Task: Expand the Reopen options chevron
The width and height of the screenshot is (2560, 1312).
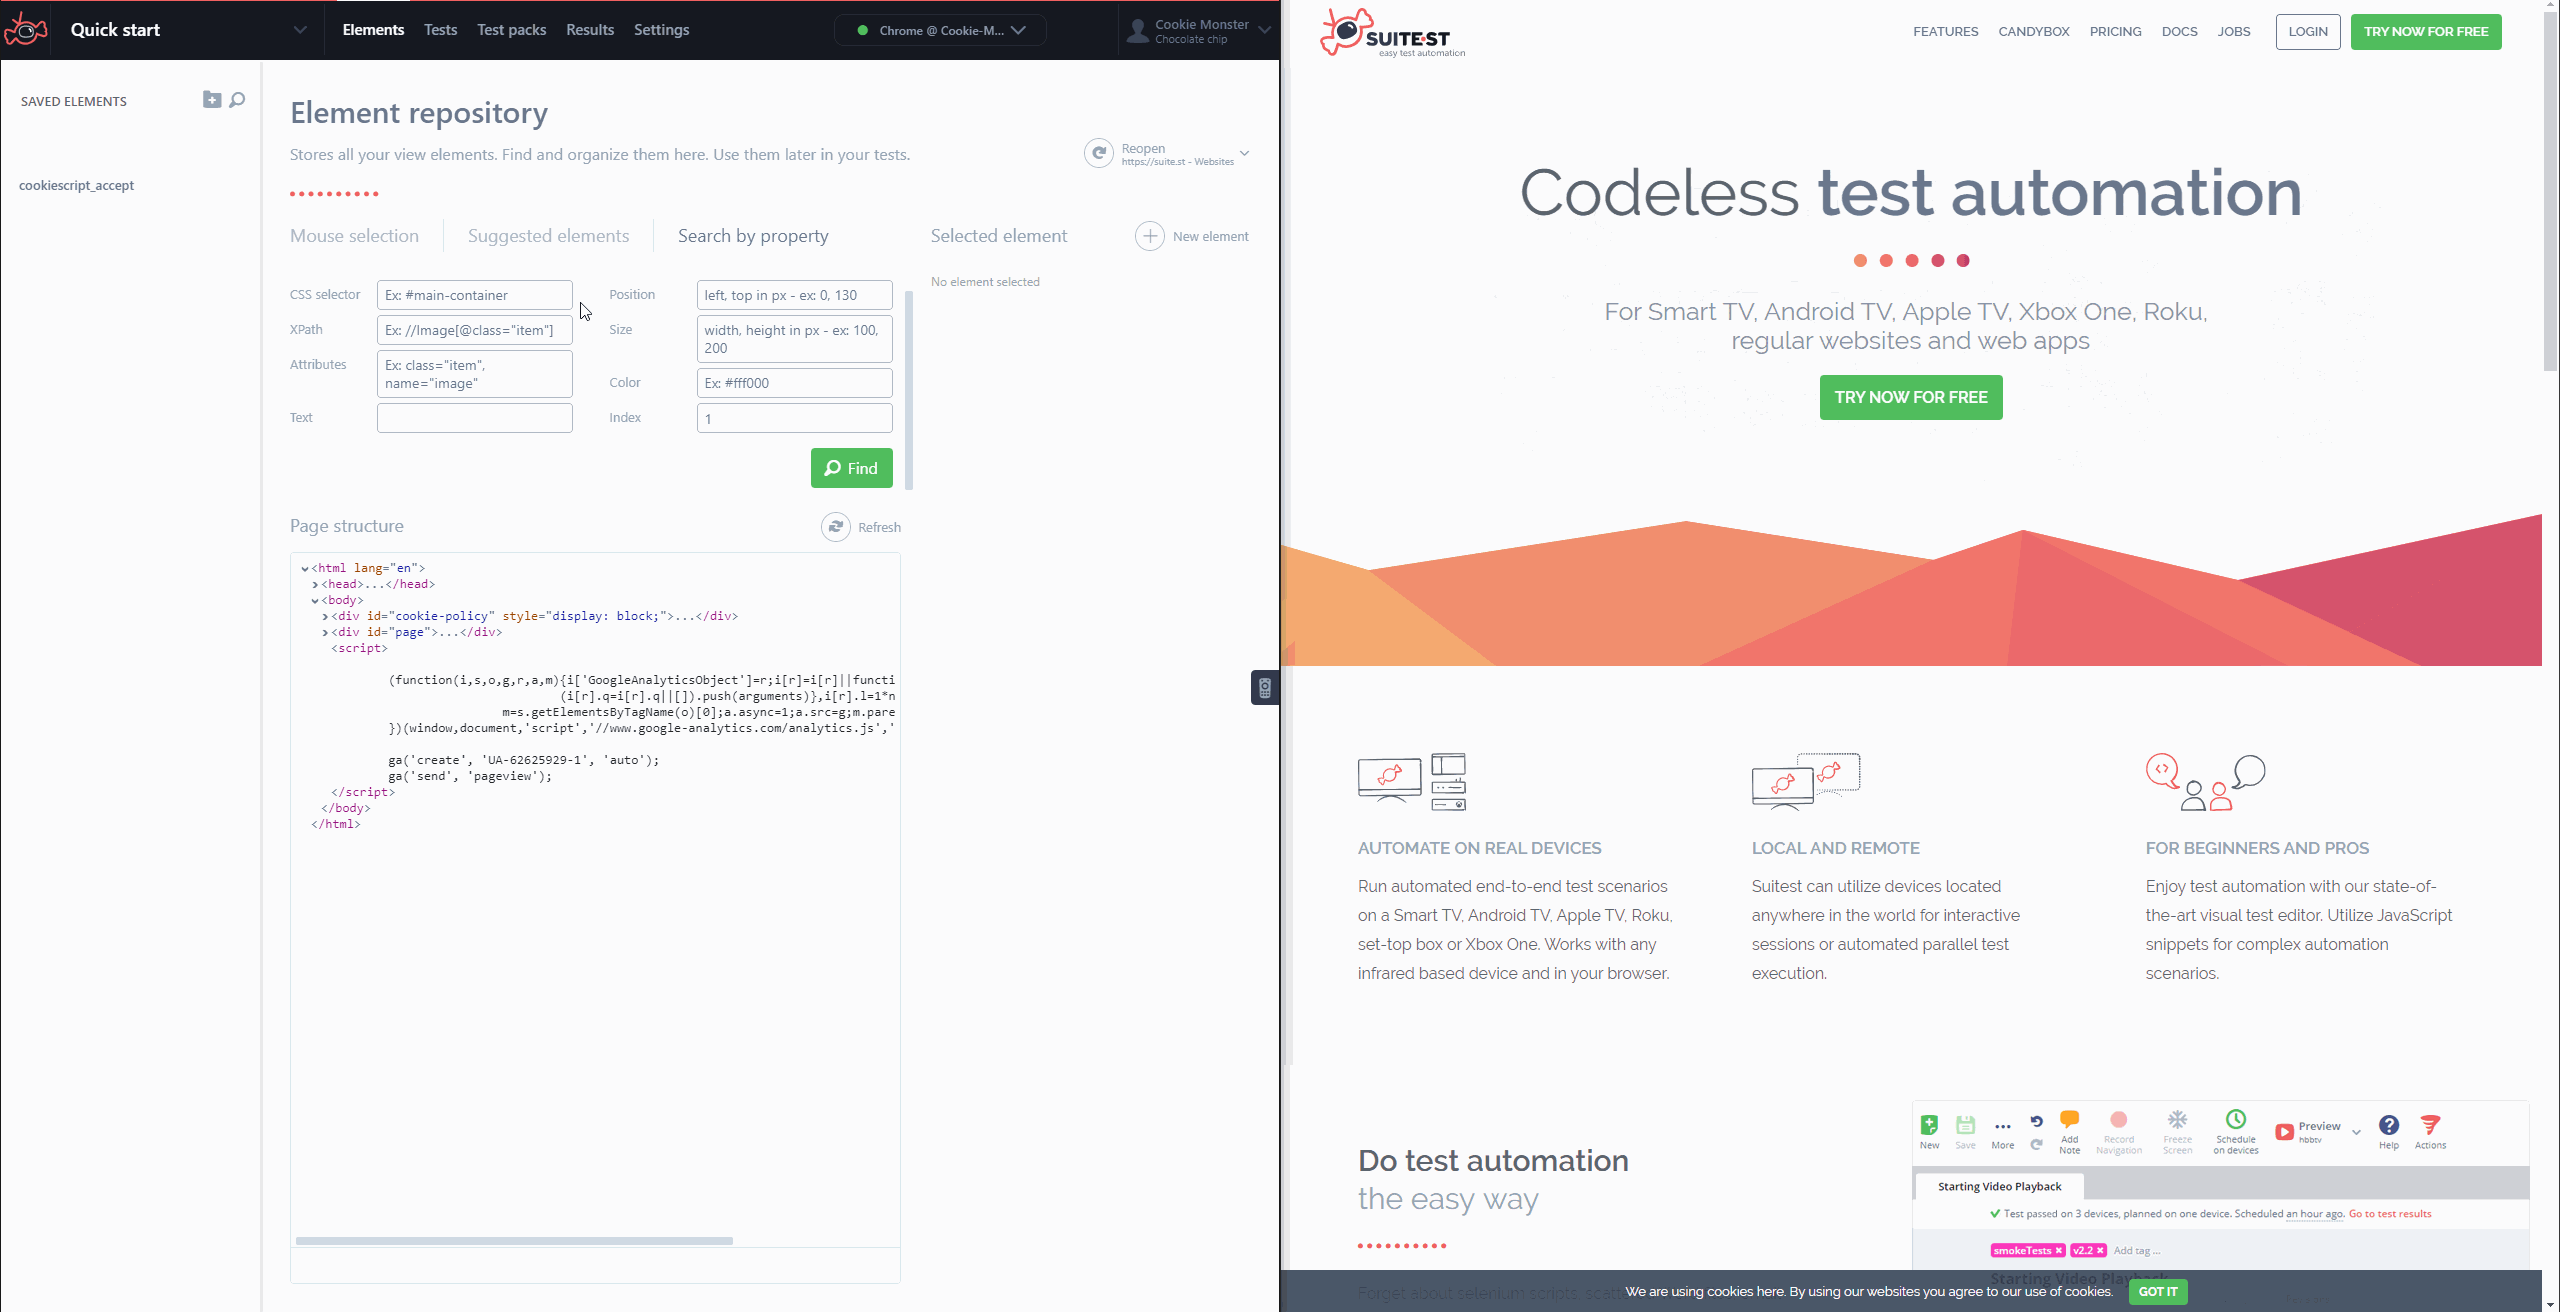Action: coord(1244,153)
